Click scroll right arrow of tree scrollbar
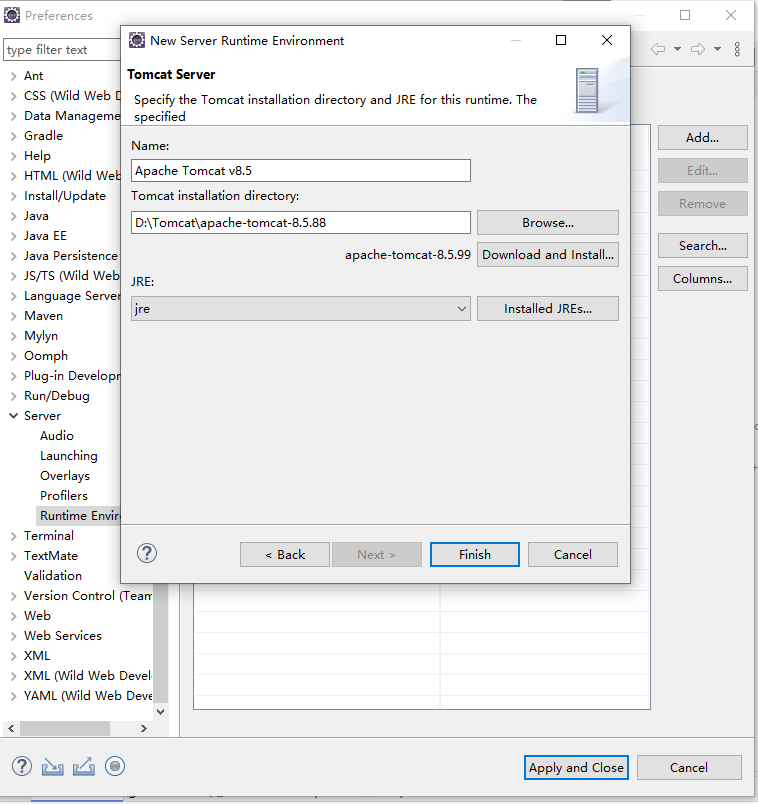The width and height of the screenshot is (758, 804). [144, 728]
